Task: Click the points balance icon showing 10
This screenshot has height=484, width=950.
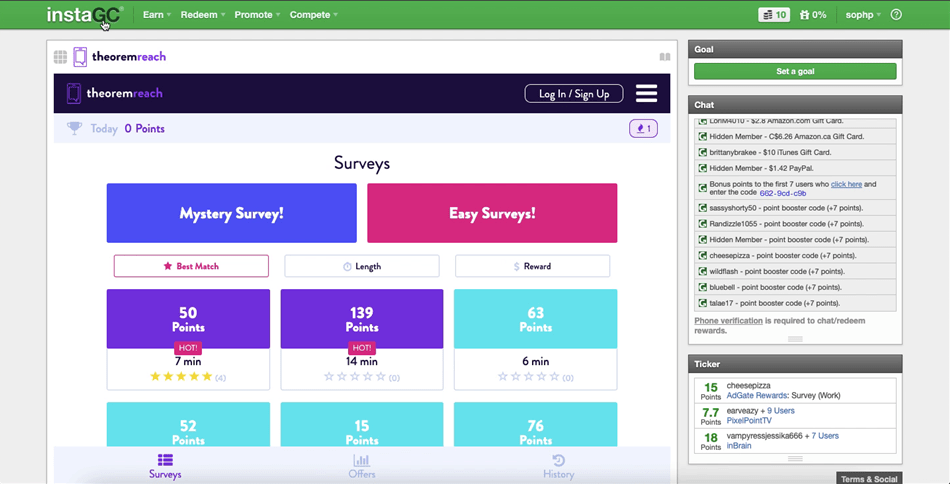Action: tap(774, 15)
